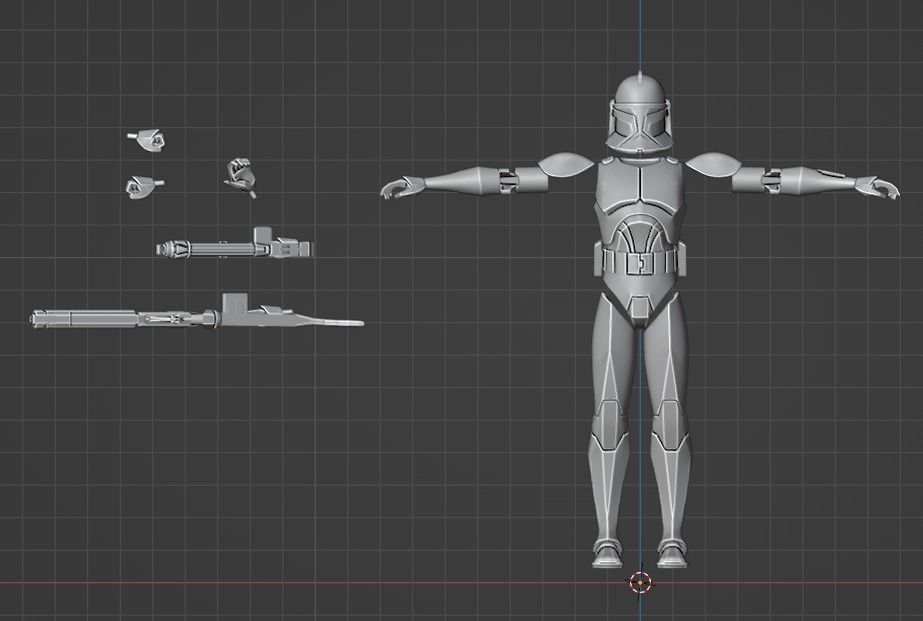
Task: Click the shoulder pauldron left of the helmet
Action: (566, 164)
